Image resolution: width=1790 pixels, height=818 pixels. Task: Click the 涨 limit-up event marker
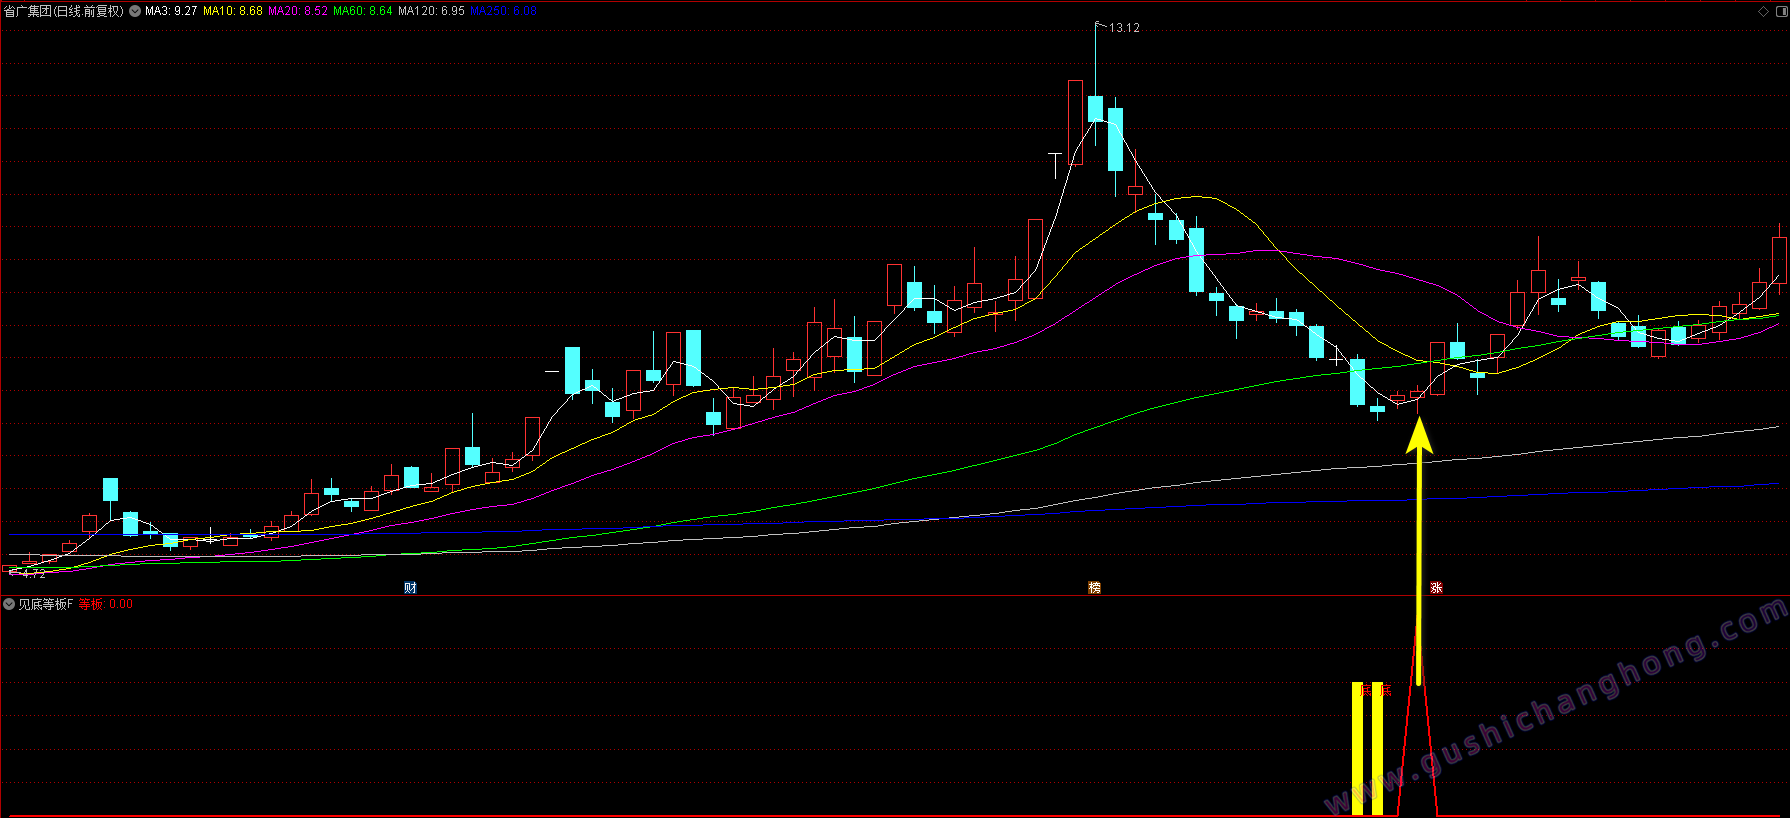pos(1436,588)
